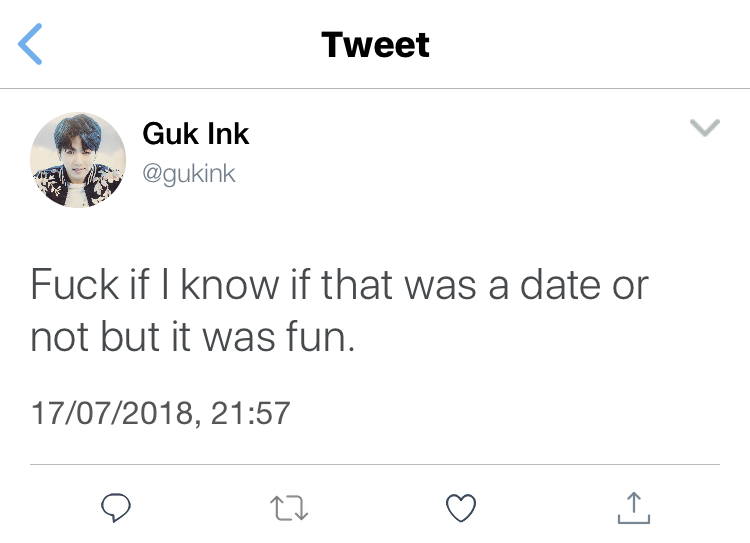Open Guk Ink's profile picture

pyautogui.click(x=77, y=159)
